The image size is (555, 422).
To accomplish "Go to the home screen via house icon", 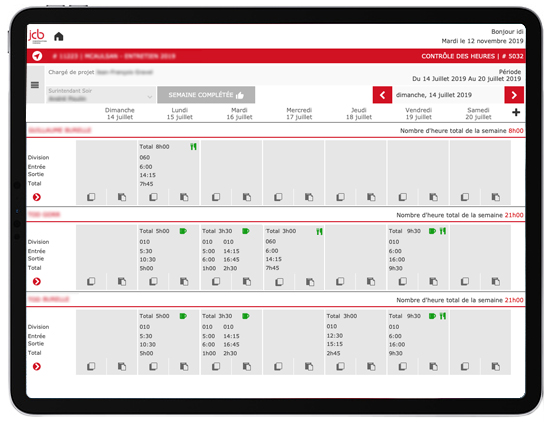I will [59, 36].
